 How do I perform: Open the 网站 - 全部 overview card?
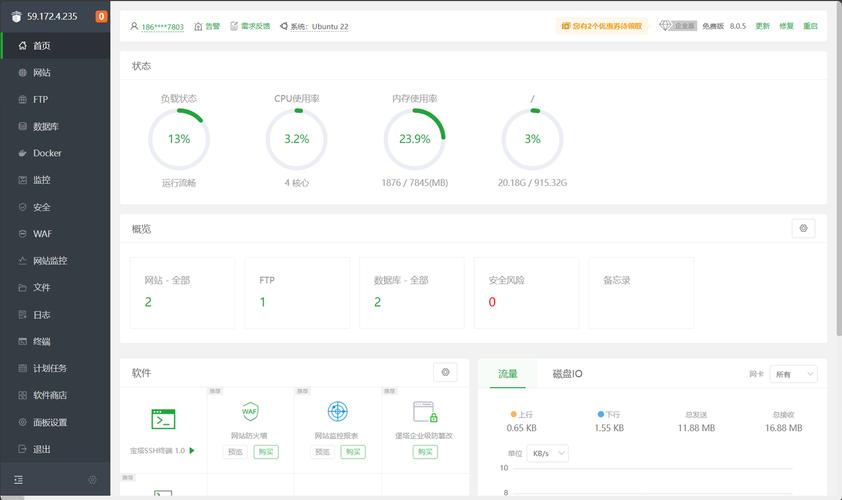[182, 293]
